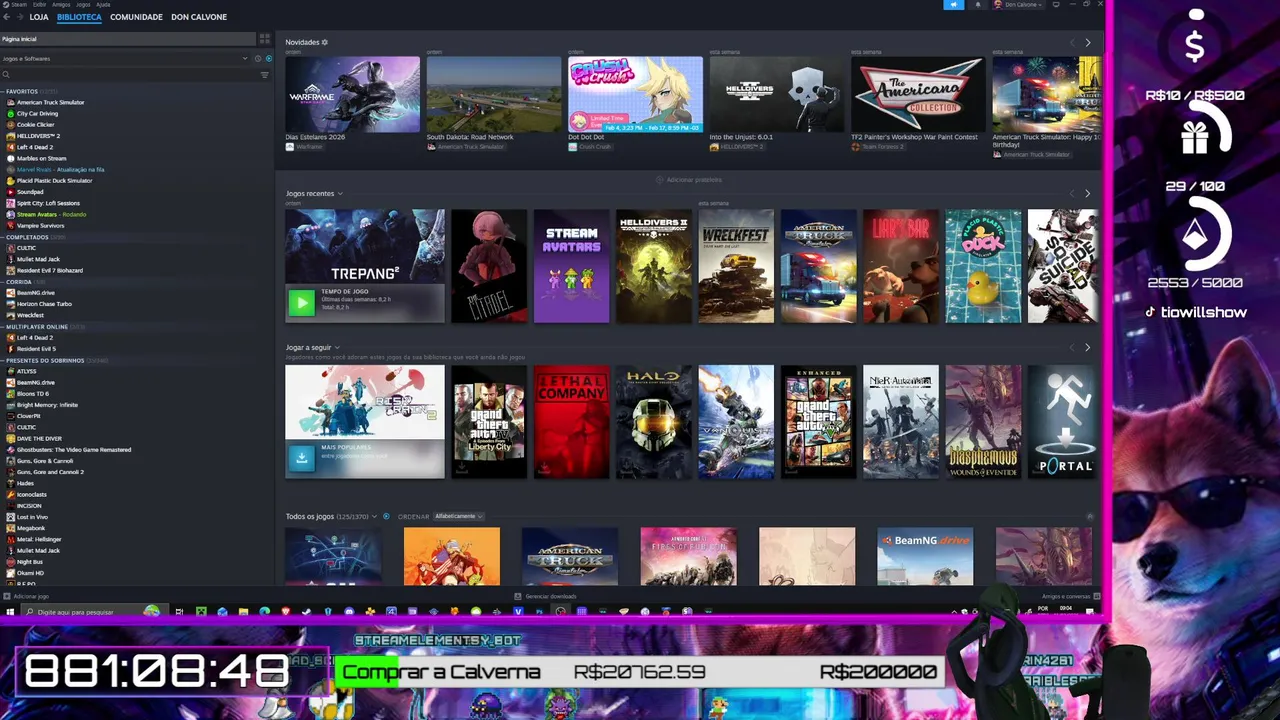Advance Jogar a seguir shelf right arrow
The width and height of the screenshot is (1280, 720).
click(x=1088, y=347)
